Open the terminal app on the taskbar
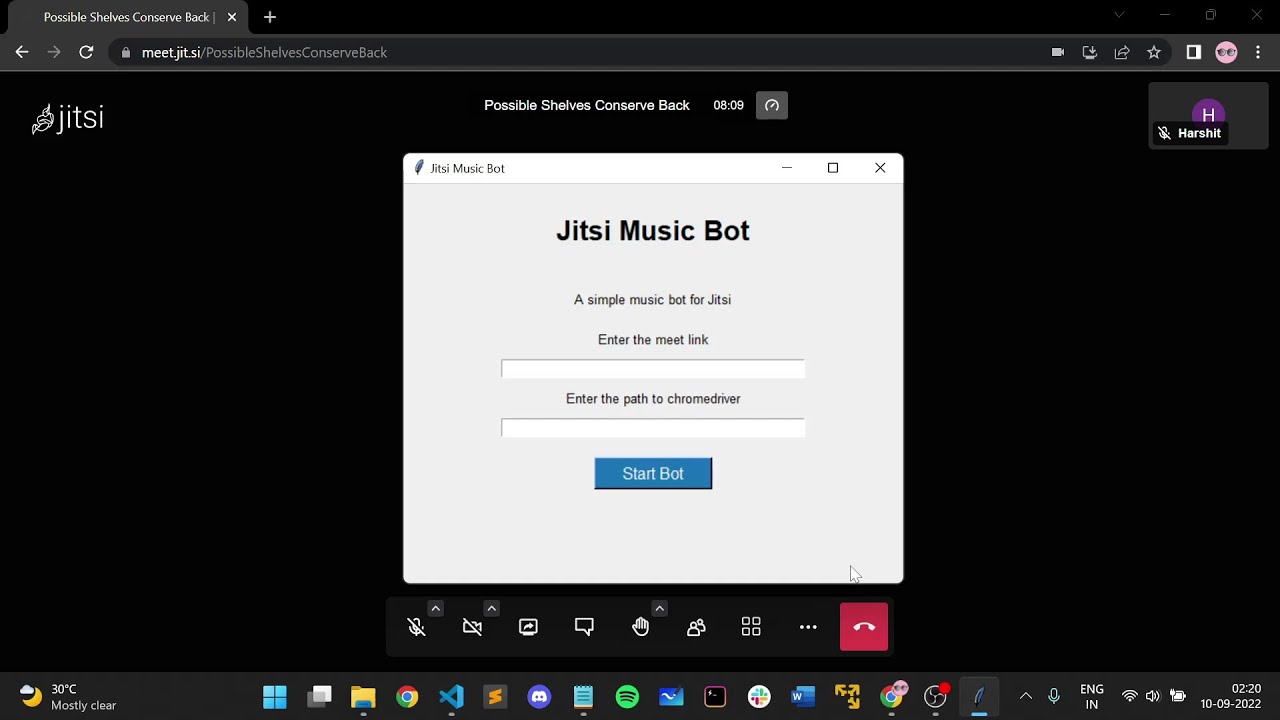This screenshot has width=1280, height=720. (x=715, y=697)
